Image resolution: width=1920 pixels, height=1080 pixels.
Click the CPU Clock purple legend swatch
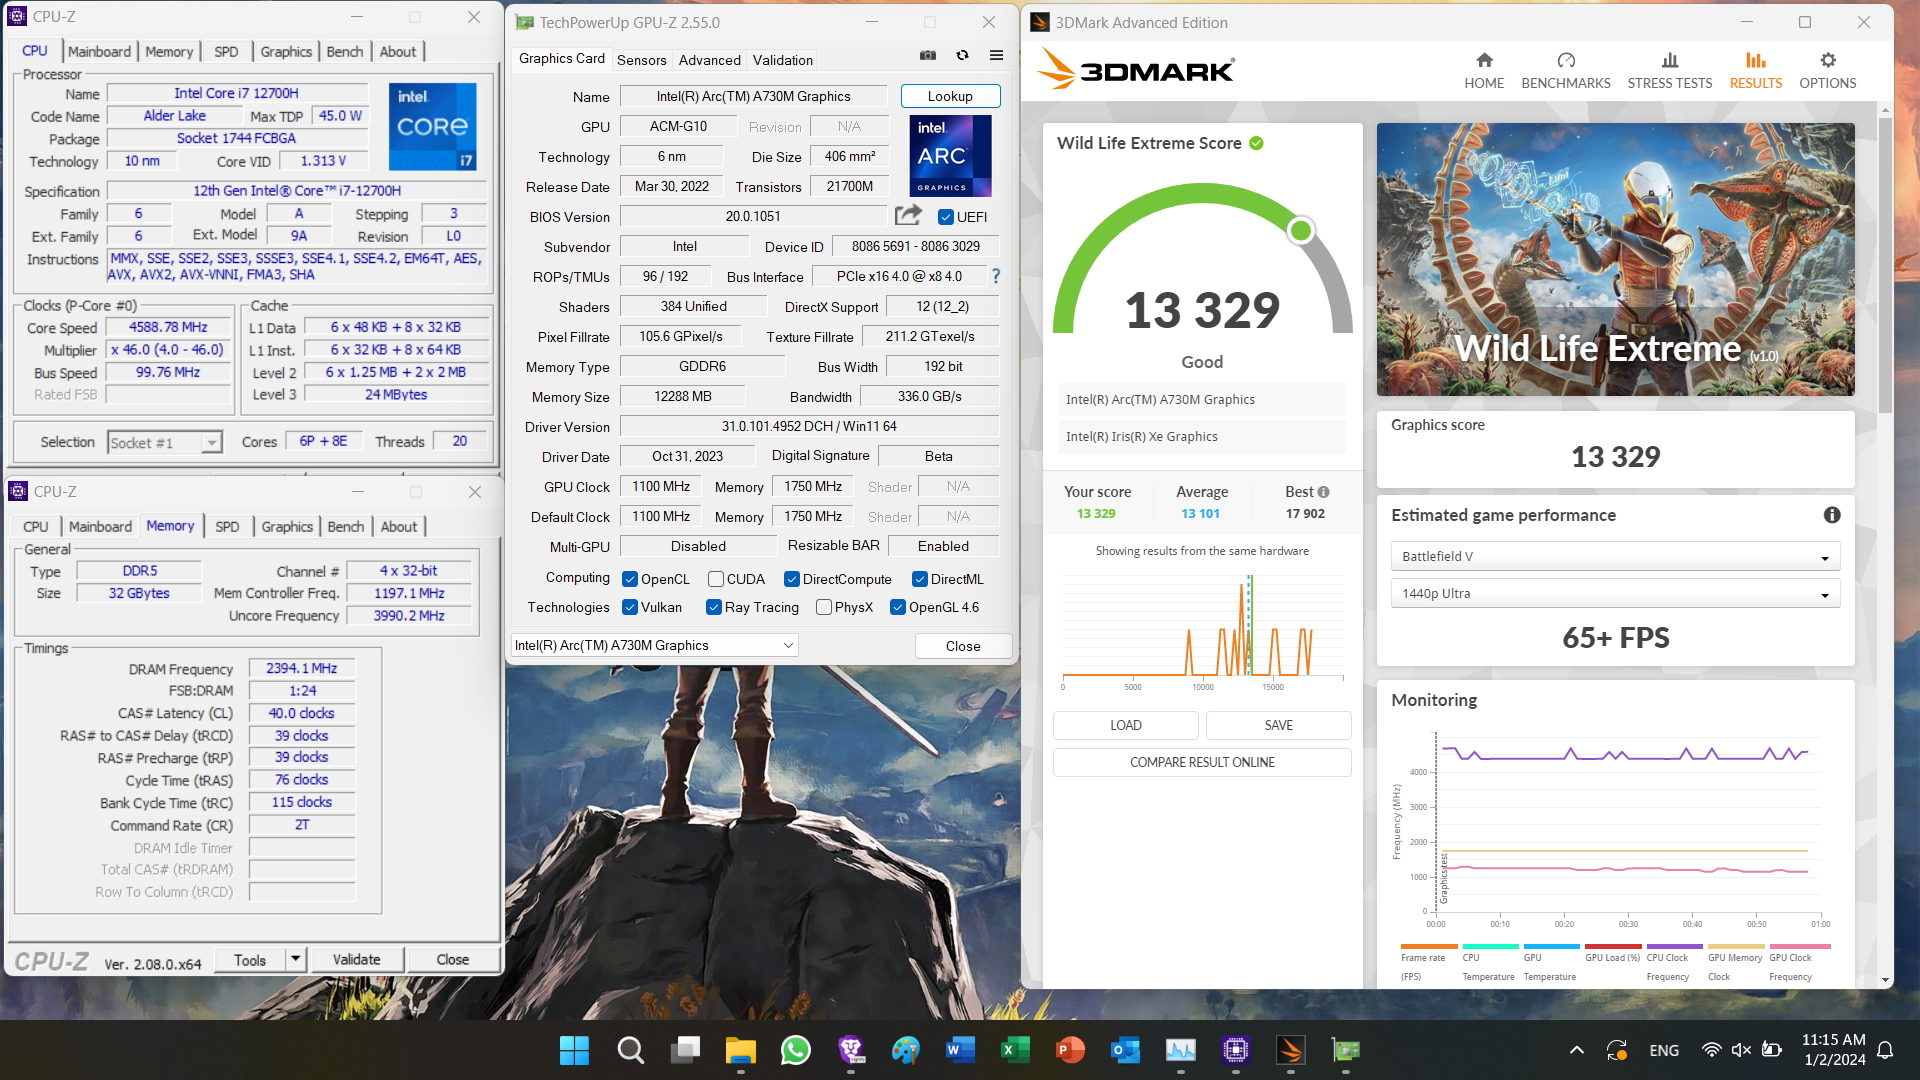coord(1675,946)
